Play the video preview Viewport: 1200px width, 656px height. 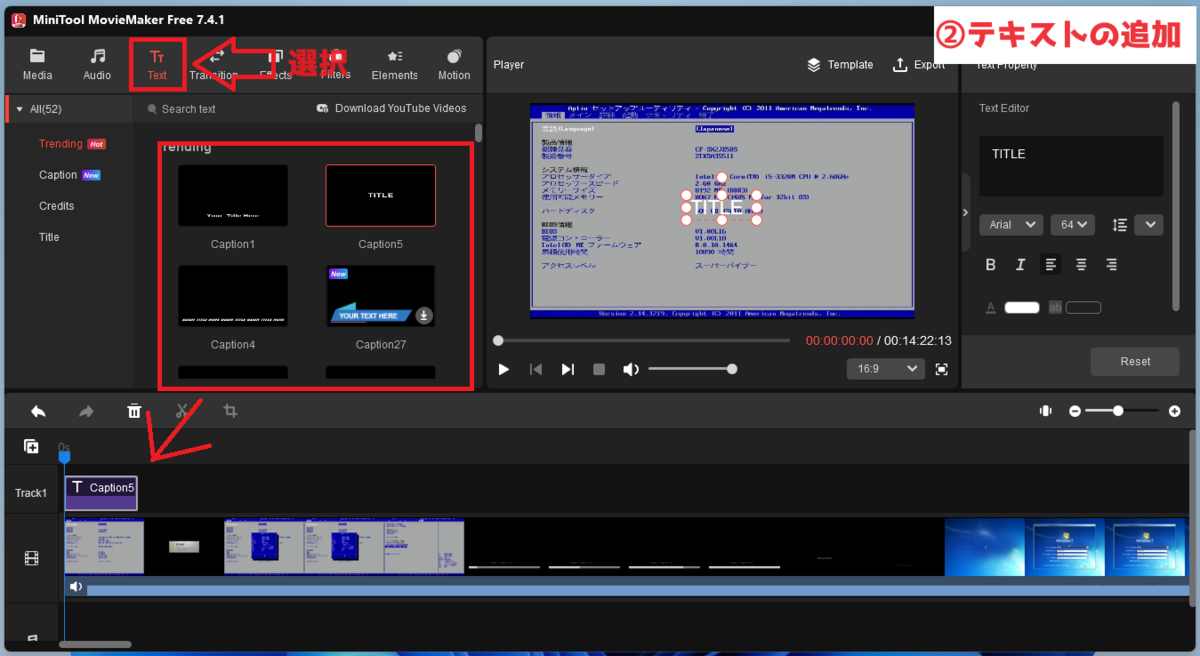(504, 369)
